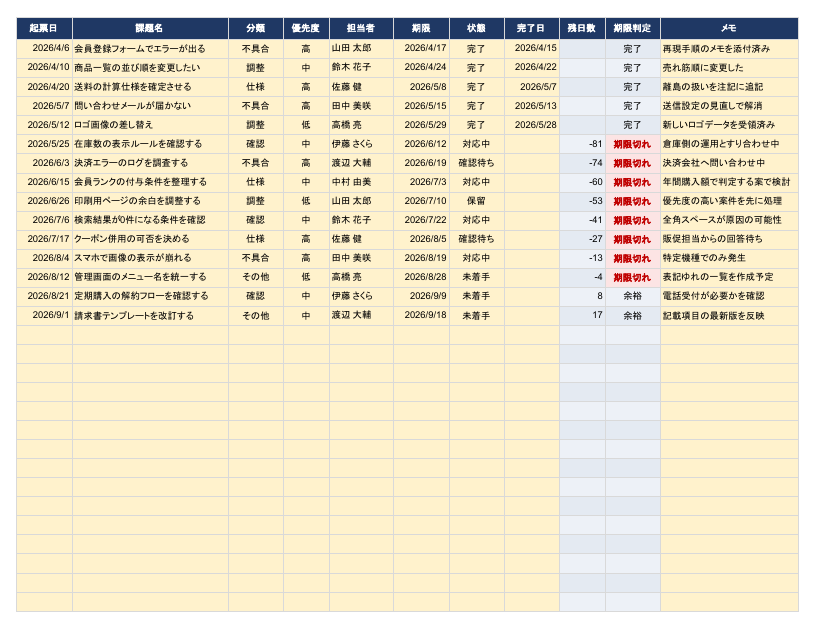Click cell スマホで画像の表示が崩れる
Image resolution: width=815 pixels, height=628 pixels.
(150, 258)
